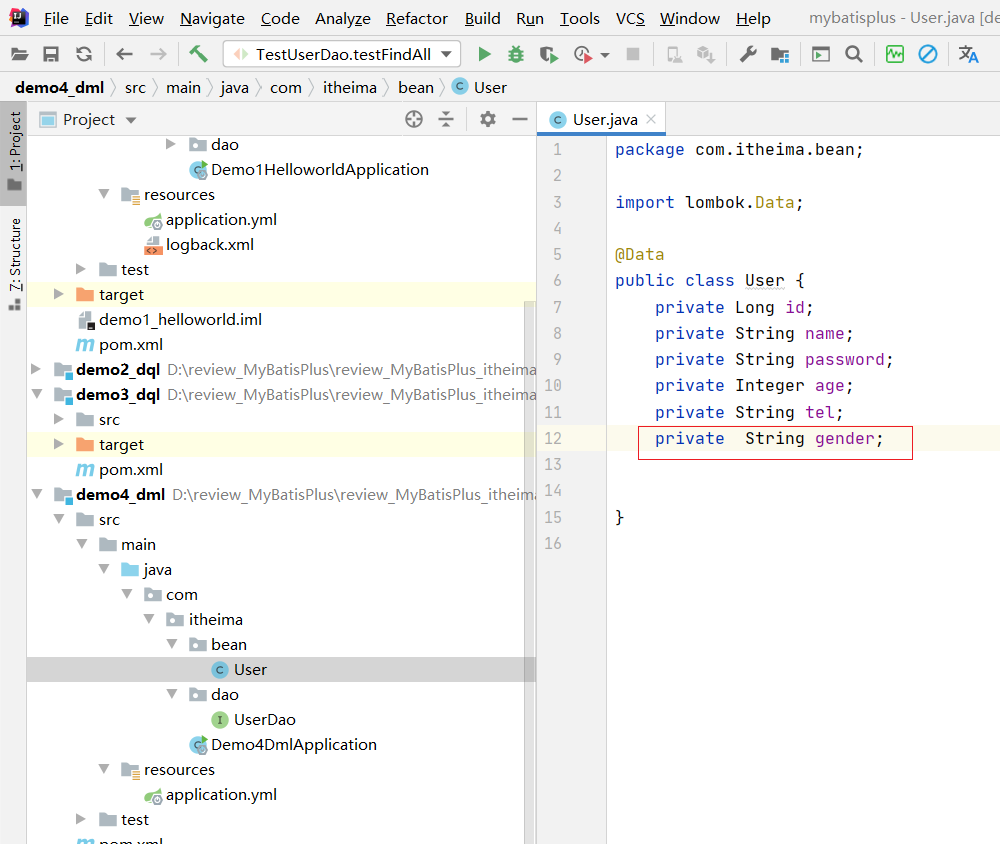Collapse the demo4_dml module node
Viewport: 1000px width, 844px height.
point(38,494)
